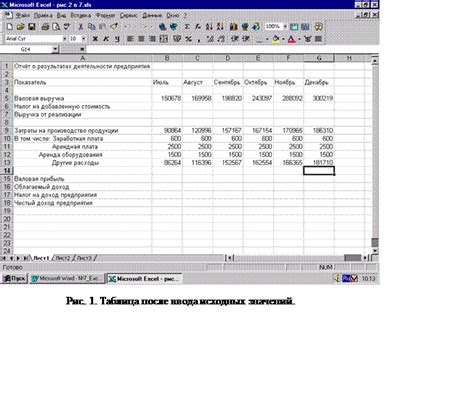This screenshot has height=394, width=474.
Task: Sort ascending with the A-Z icon
Action: [209, 27]
